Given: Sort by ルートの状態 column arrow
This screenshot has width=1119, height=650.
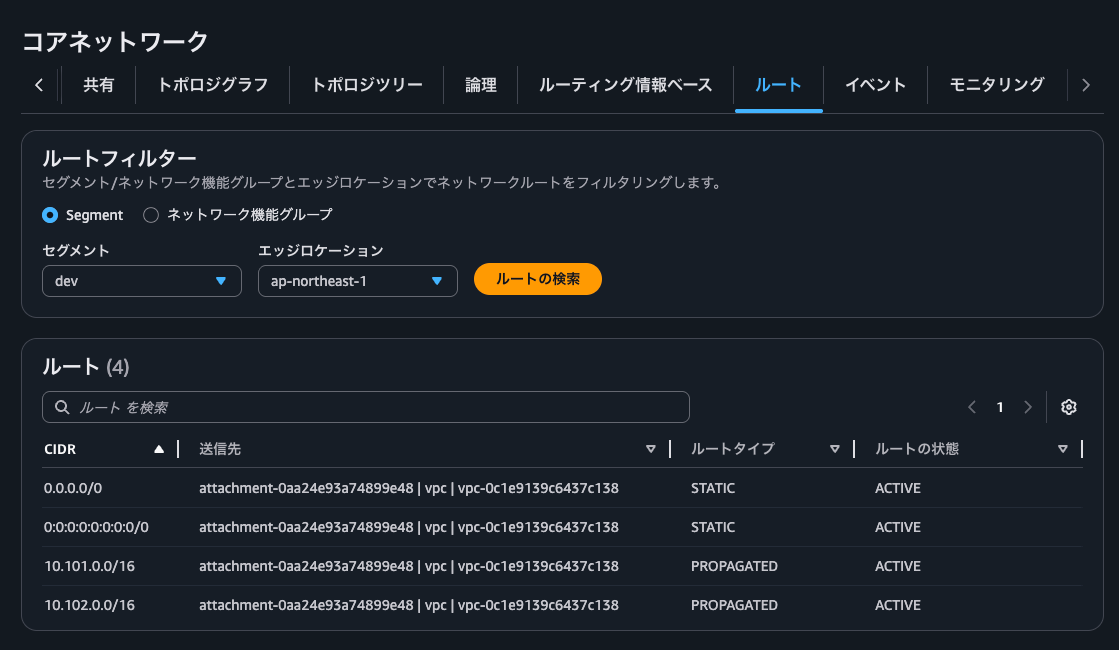Looking at the screenshot, I should (1063, 449).
